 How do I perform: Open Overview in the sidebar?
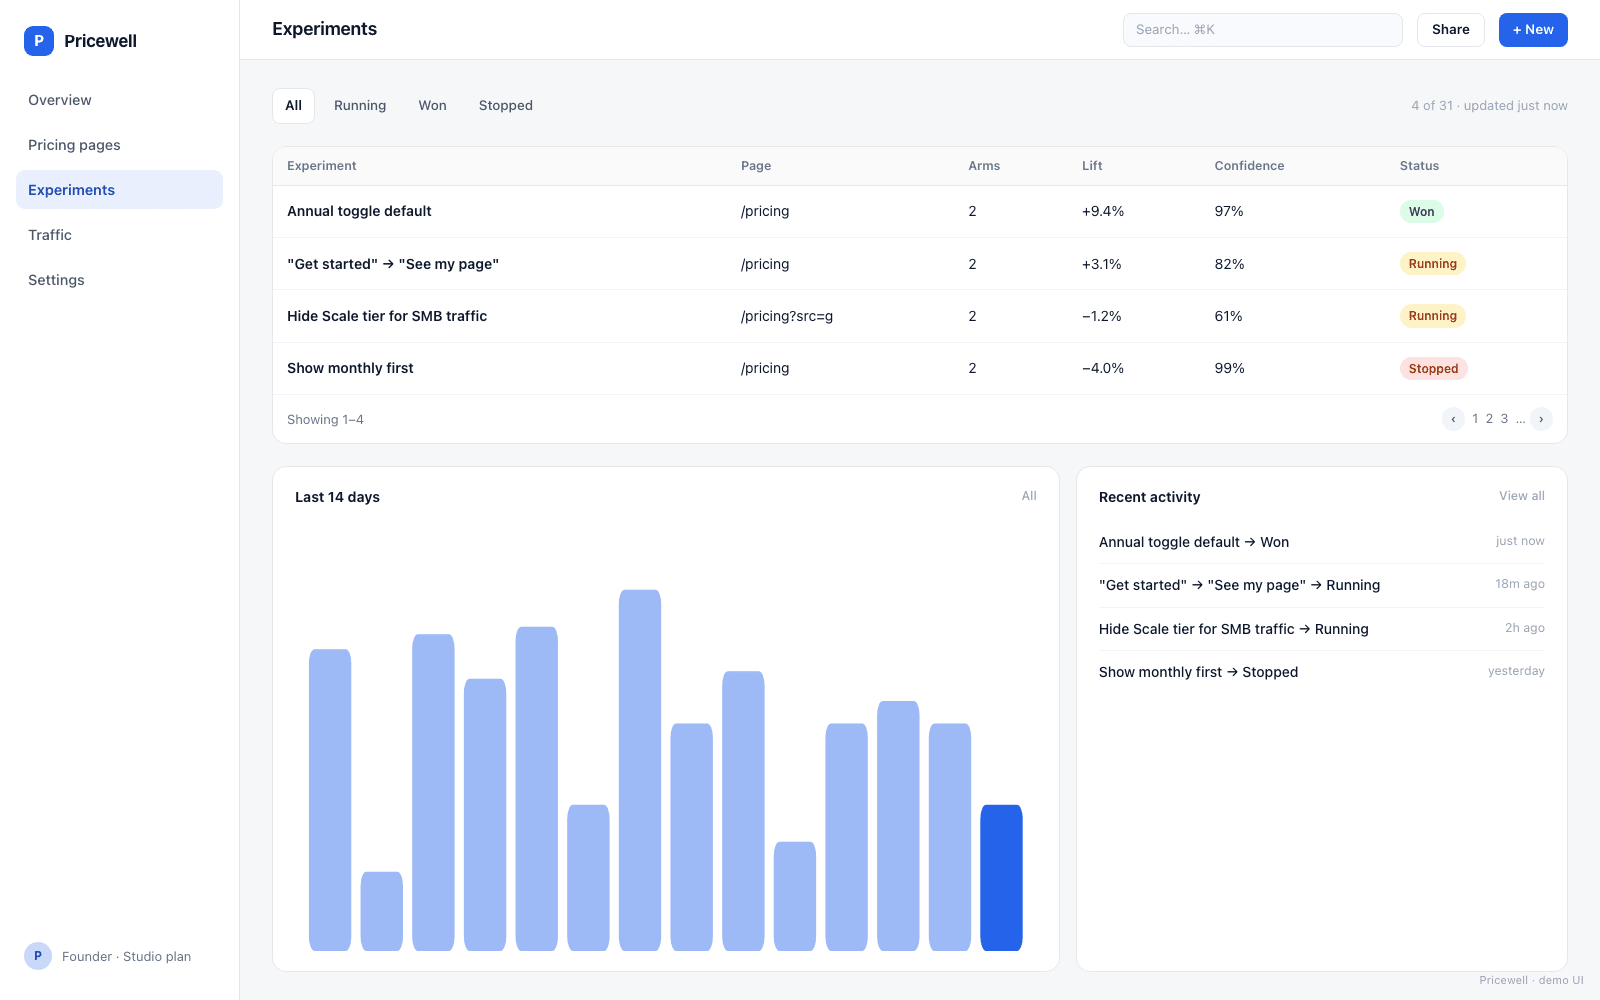[x=119, y=100]
